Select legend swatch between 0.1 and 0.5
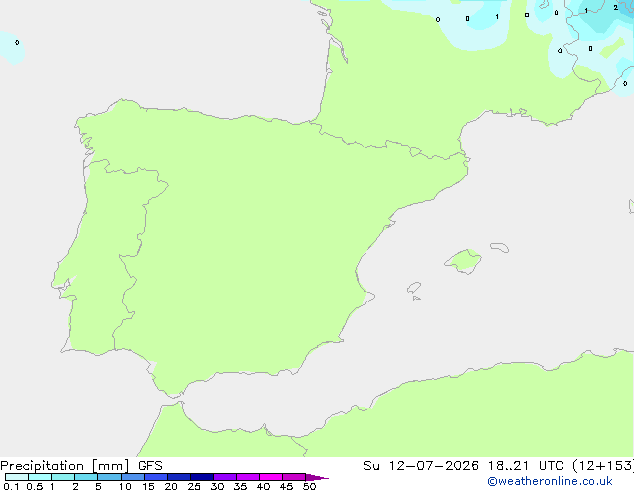 (x=17, y=477)
